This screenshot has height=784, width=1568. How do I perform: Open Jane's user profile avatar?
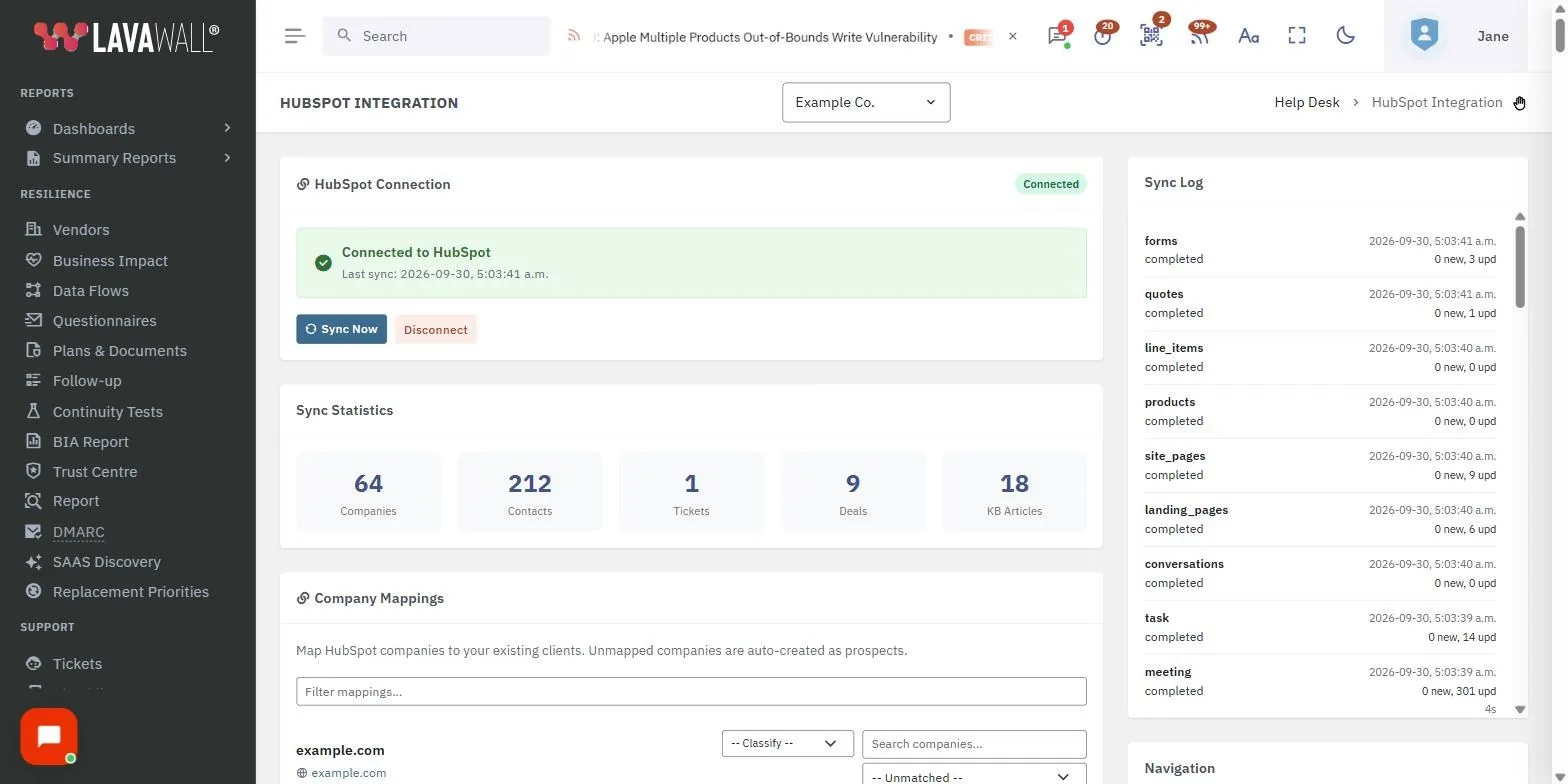[1424, 36]
